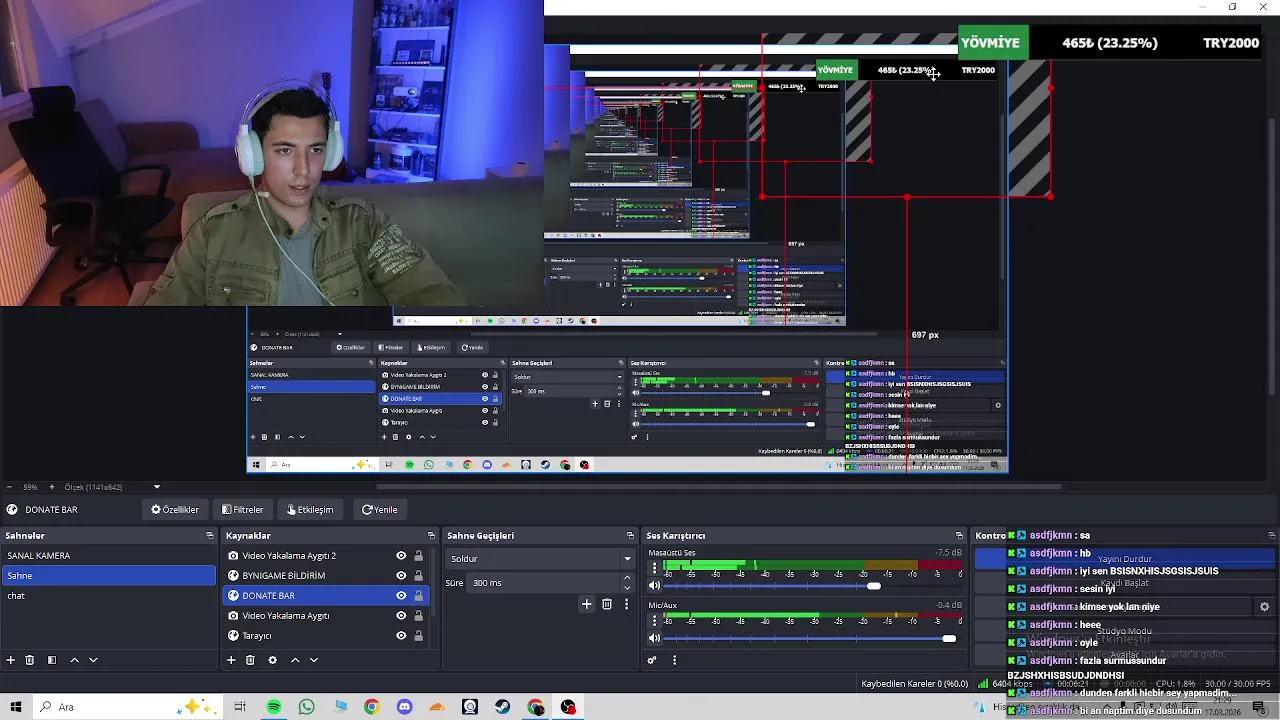Open Özellikler for DONATE BAR source
The width and height of the screenshot is (1280, 720).
point(175,509)
